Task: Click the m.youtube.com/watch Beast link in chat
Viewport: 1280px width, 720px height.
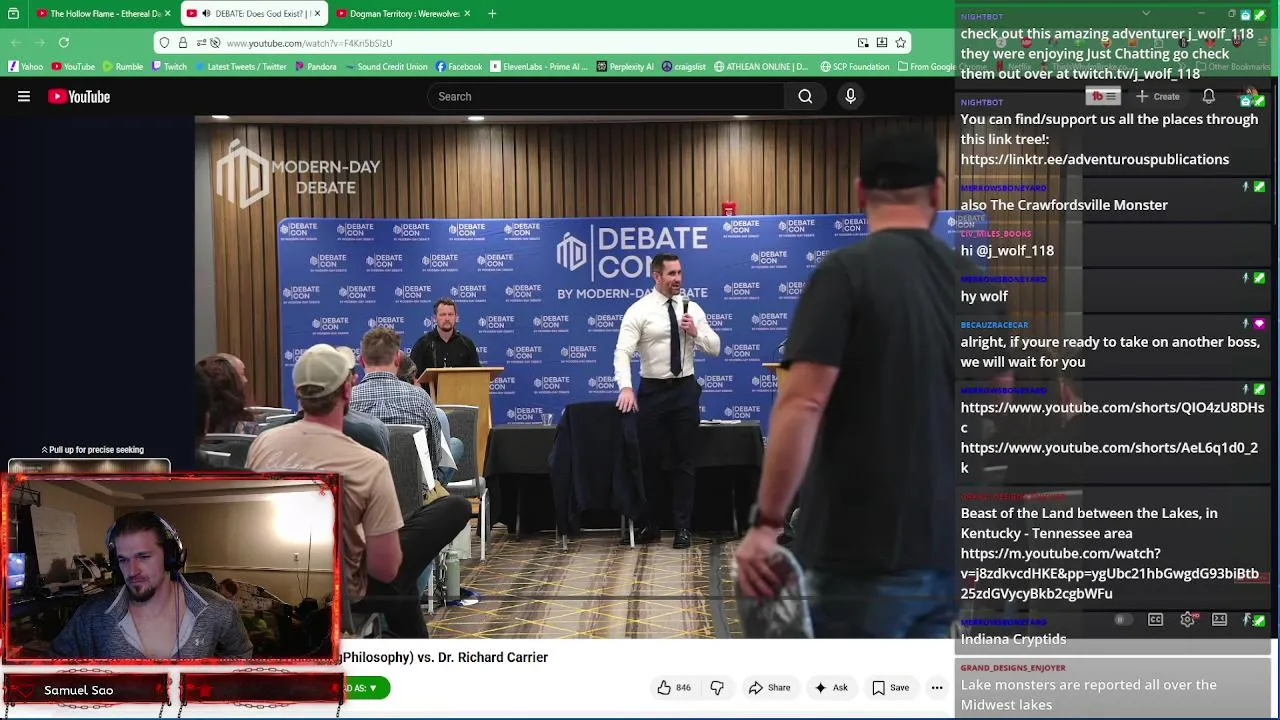Action: (1109, 574)
